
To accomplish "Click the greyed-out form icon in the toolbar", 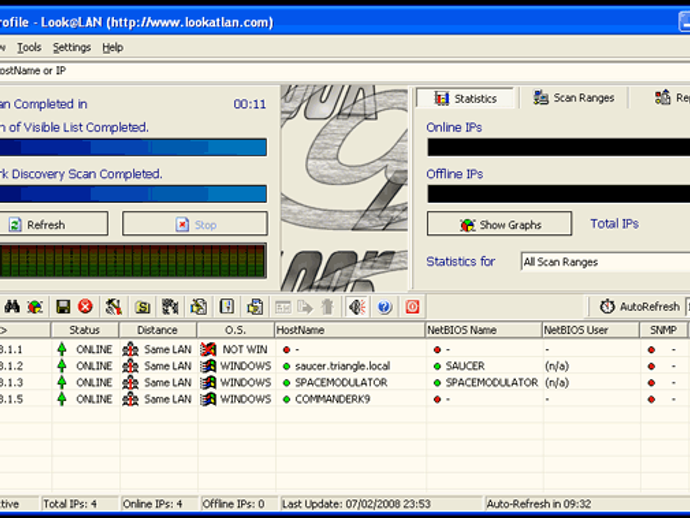I will [283, 307].
